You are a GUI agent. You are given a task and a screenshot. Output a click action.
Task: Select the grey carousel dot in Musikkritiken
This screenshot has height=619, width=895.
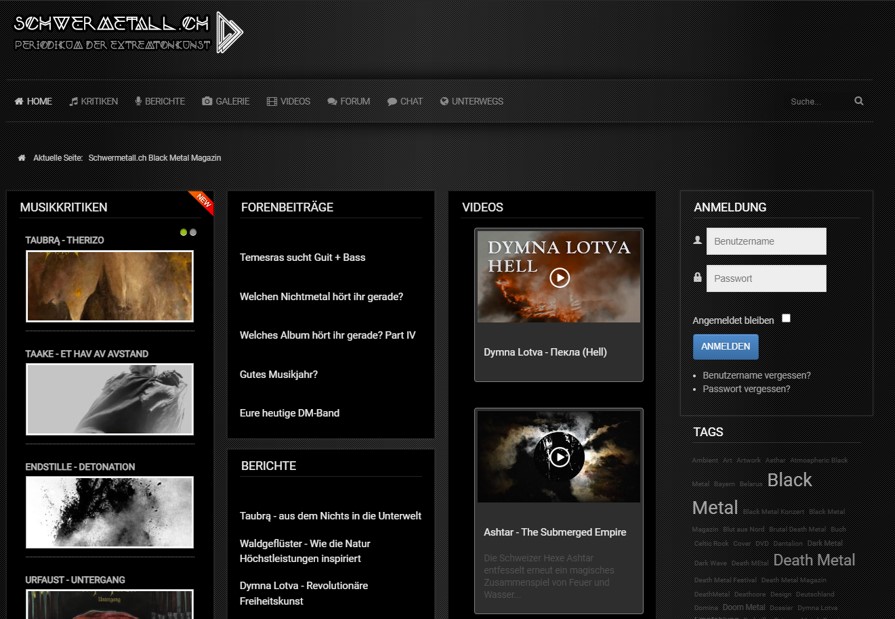coord(193,232)
